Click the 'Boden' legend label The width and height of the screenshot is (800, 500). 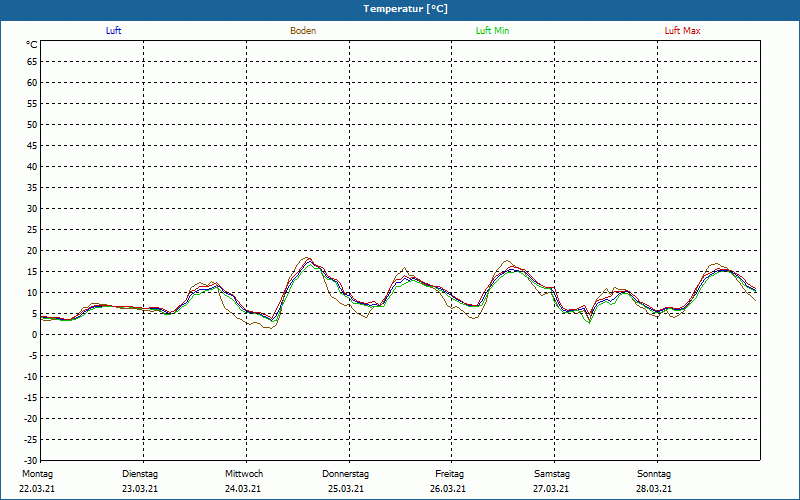[303, 31]
